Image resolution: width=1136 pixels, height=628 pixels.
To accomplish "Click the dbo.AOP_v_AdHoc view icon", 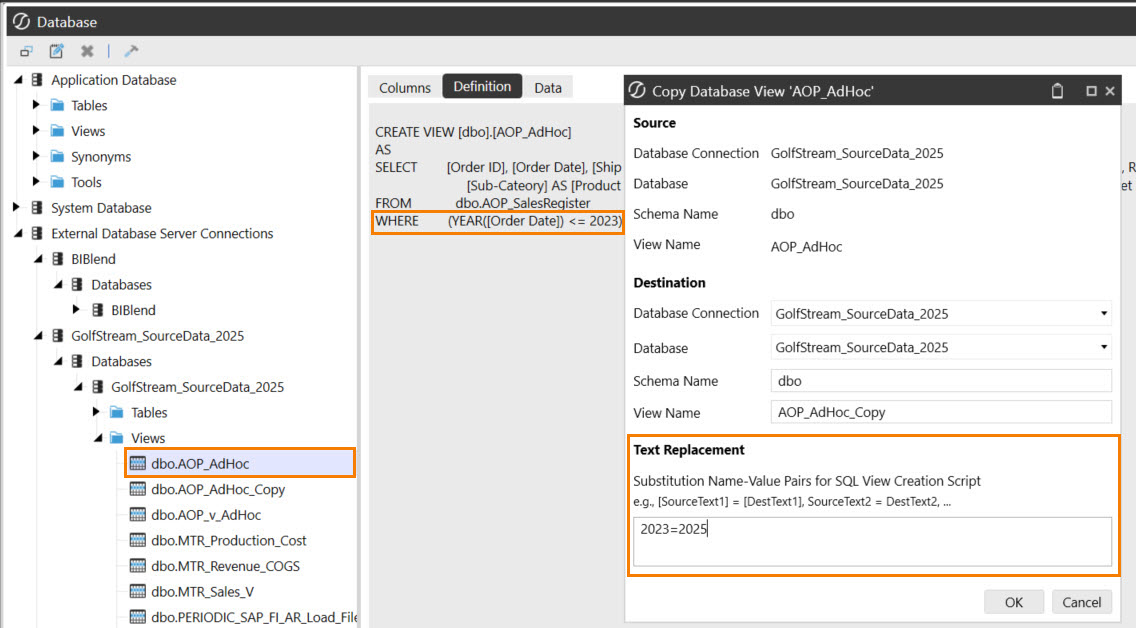I will [x=138, y=514].
